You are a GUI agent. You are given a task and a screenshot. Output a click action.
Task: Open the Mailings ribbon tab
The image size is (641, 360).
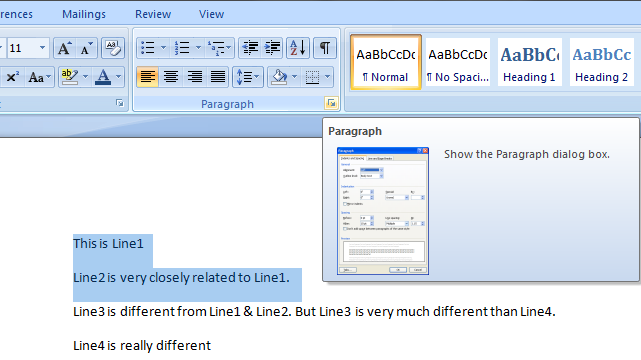pyautogui.click(x=84, y=14)
